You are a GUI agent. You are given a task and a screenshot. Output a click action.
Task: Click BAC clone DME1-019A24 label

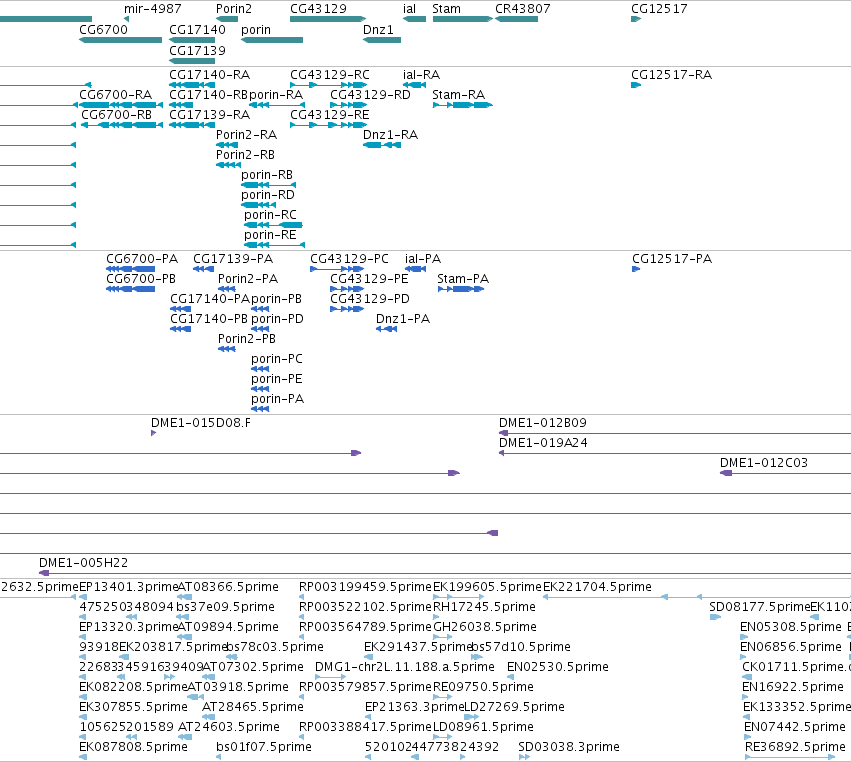(543, 443)
